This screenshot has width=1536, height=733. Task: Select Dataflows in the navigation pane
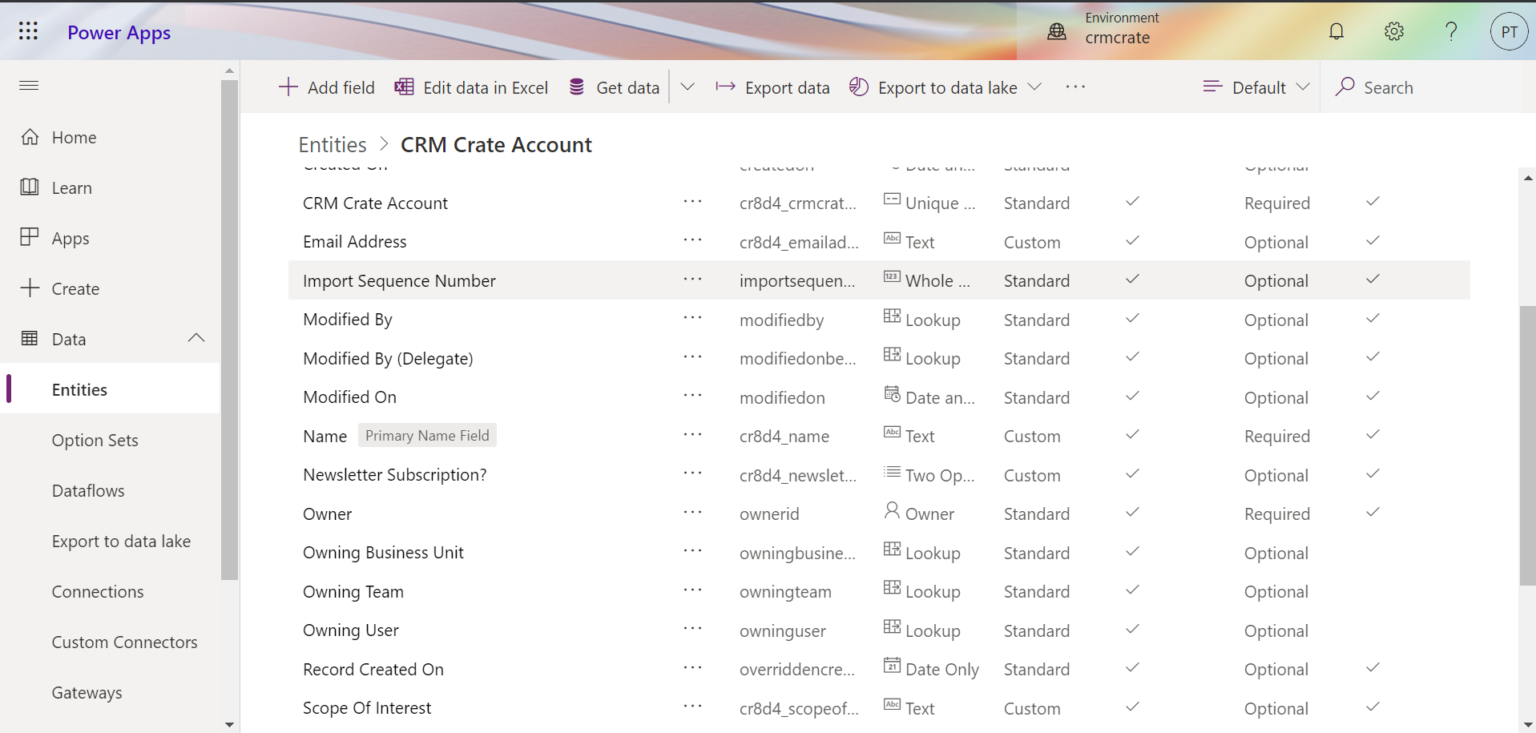pyautogui.click(x=88, y=490)
